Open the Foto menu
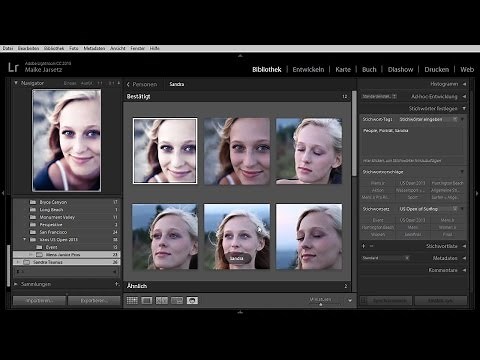 (x=74, y=48)
